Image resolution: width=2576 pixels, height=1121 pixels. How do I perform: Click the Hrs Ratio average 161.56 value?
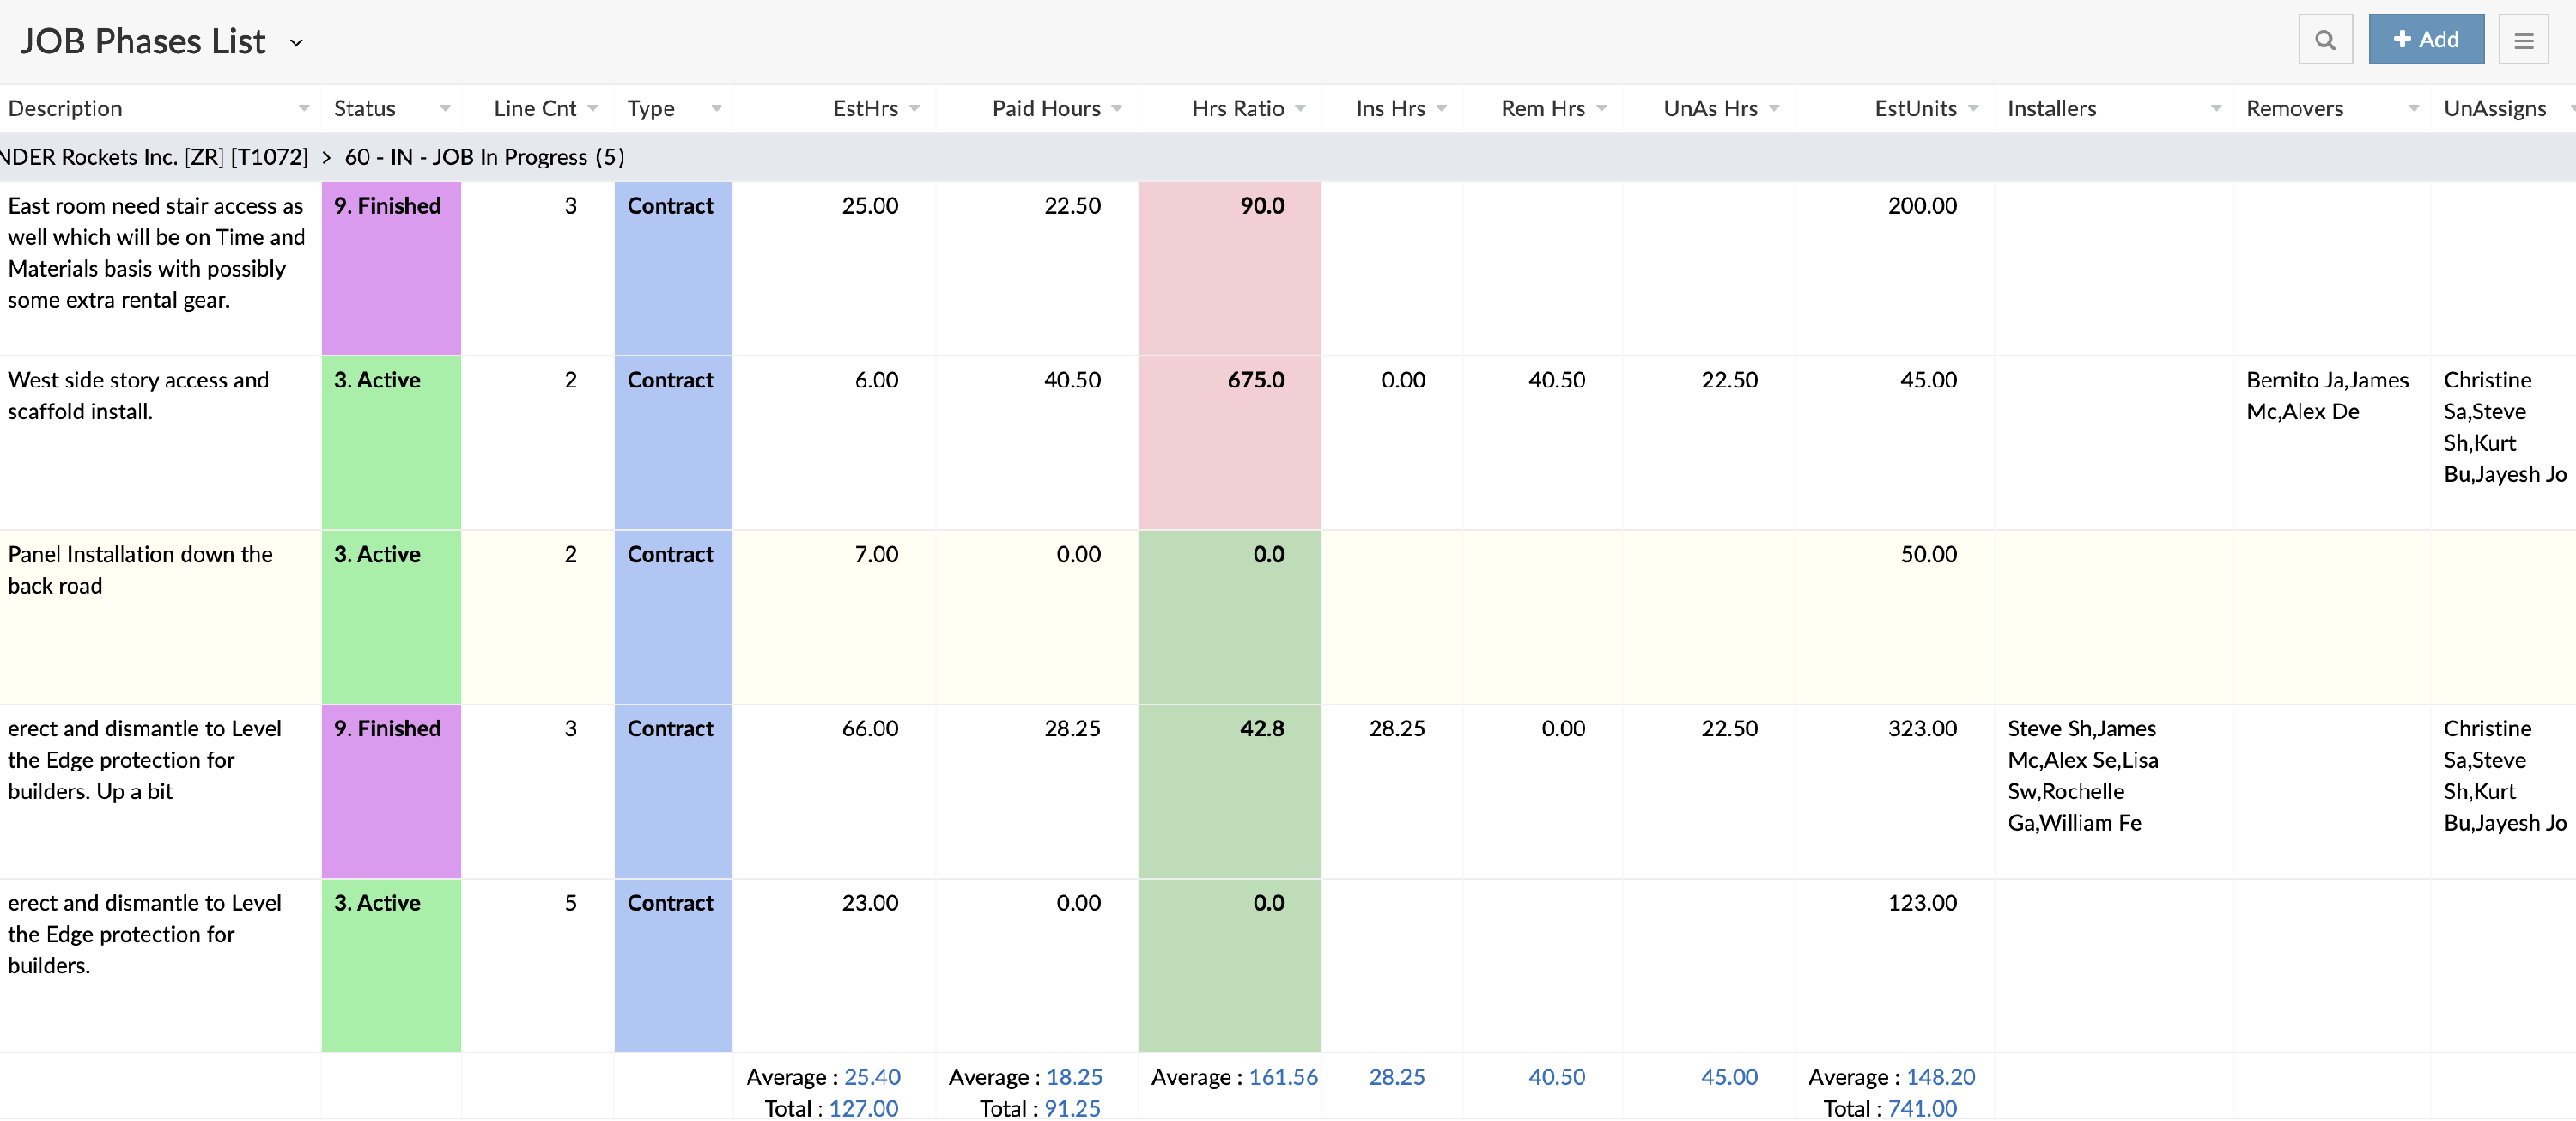pyautogui.click(x=1282, y=1076)
